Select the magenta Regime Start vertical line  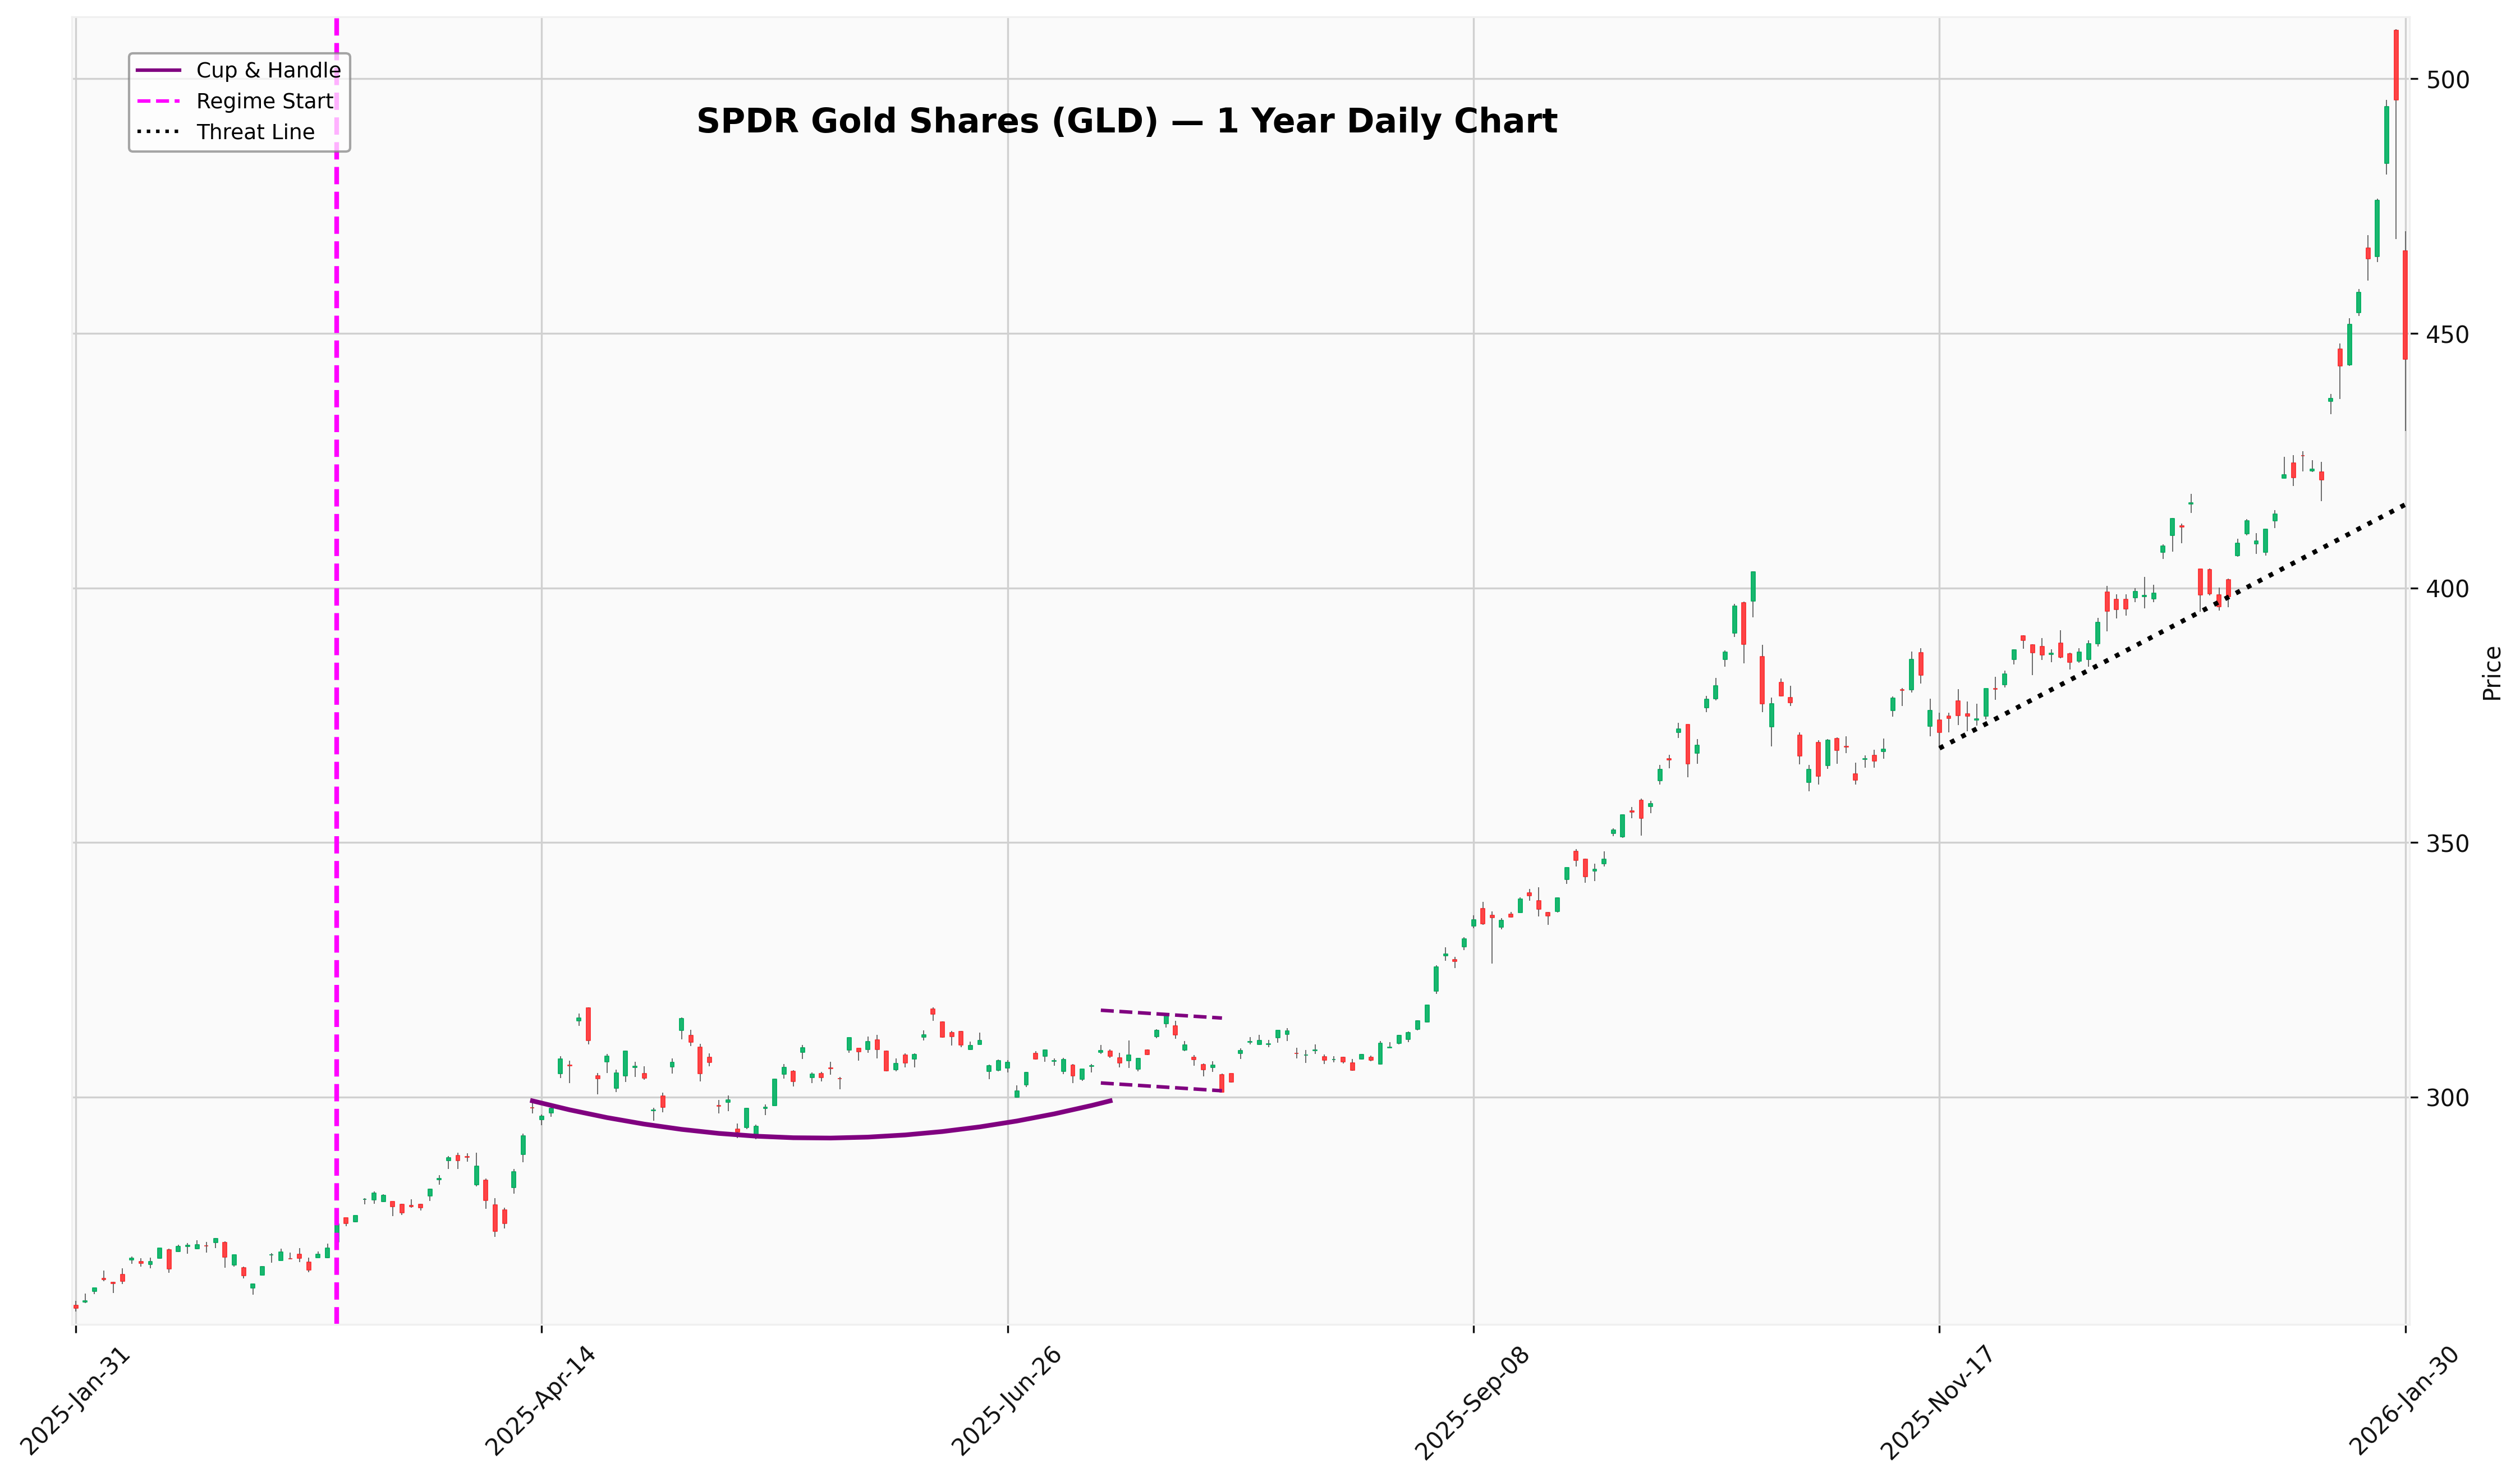click(336, 700)
